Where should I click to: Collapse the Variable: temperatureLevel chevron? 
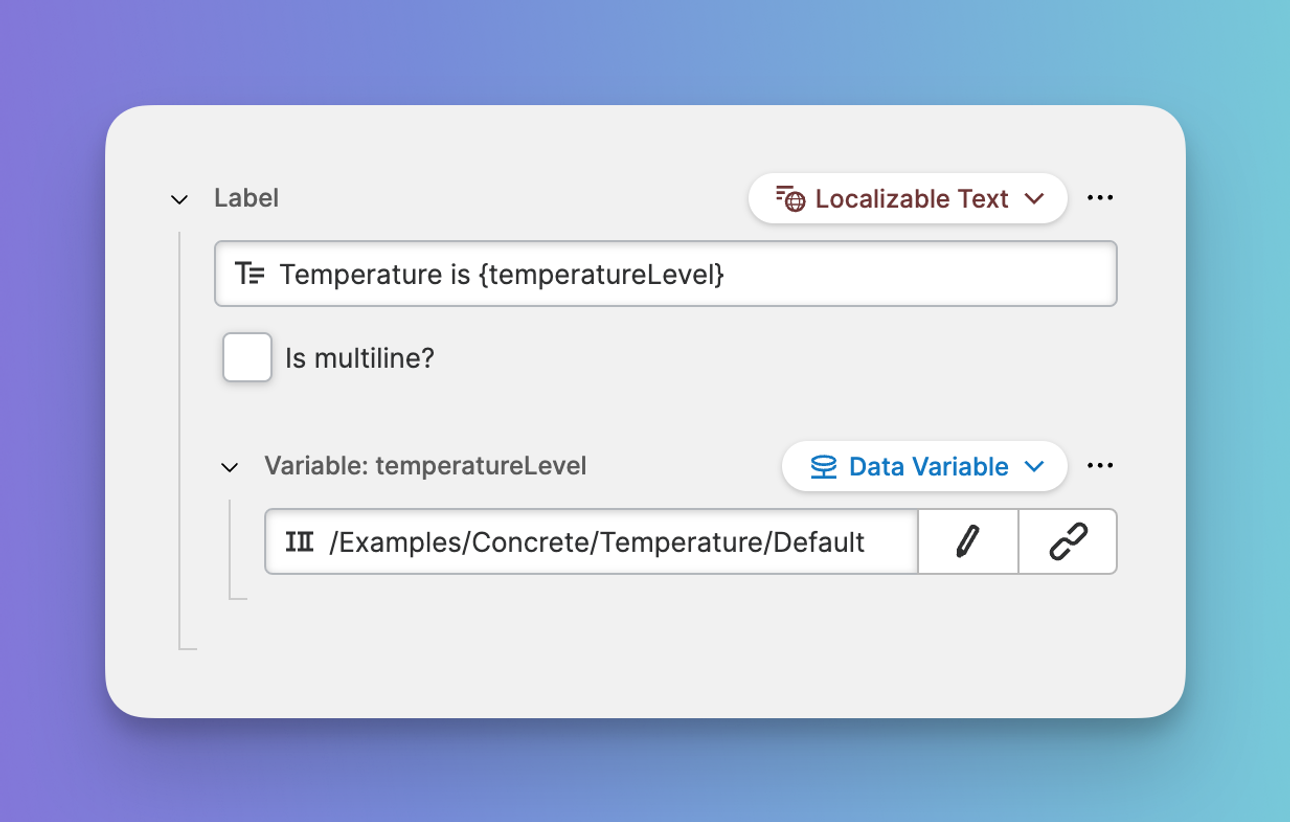tap(230, 467)
